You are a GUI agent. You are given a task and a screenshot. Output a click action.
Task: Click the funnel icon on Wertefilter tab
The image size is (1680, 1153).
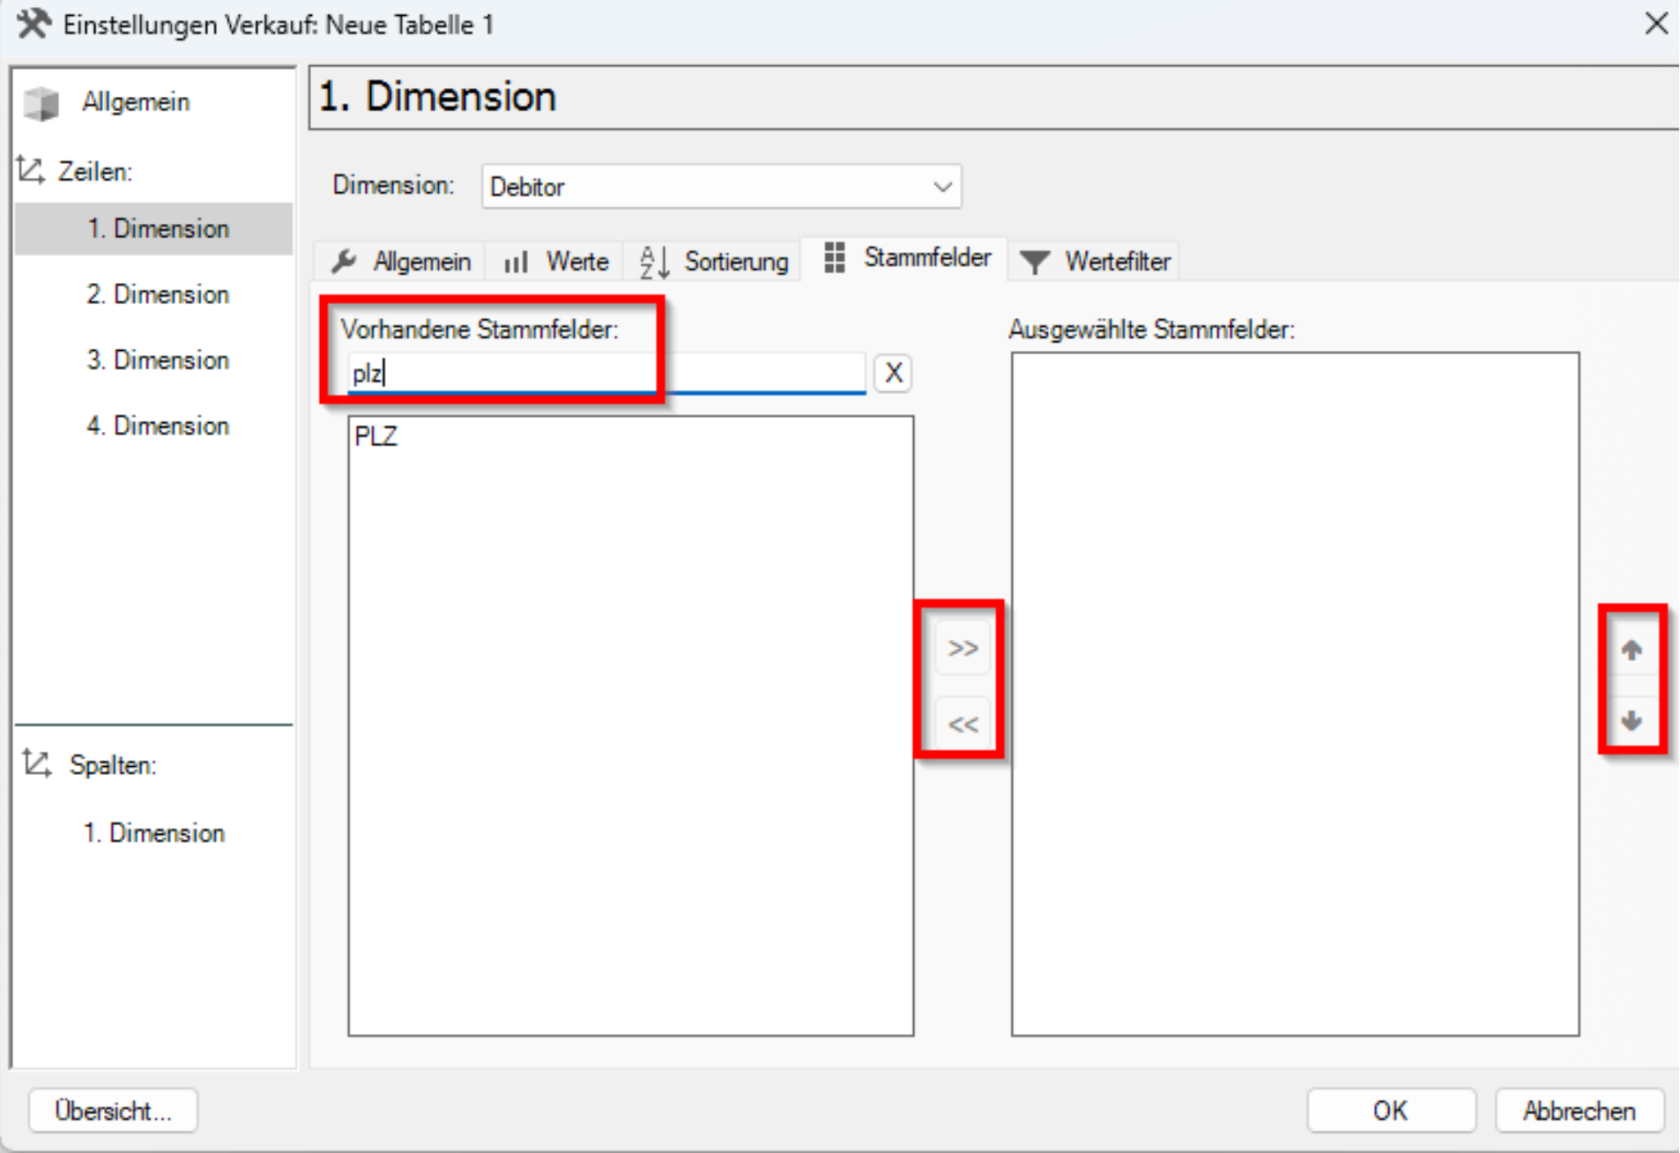[x=1035, y=262]
